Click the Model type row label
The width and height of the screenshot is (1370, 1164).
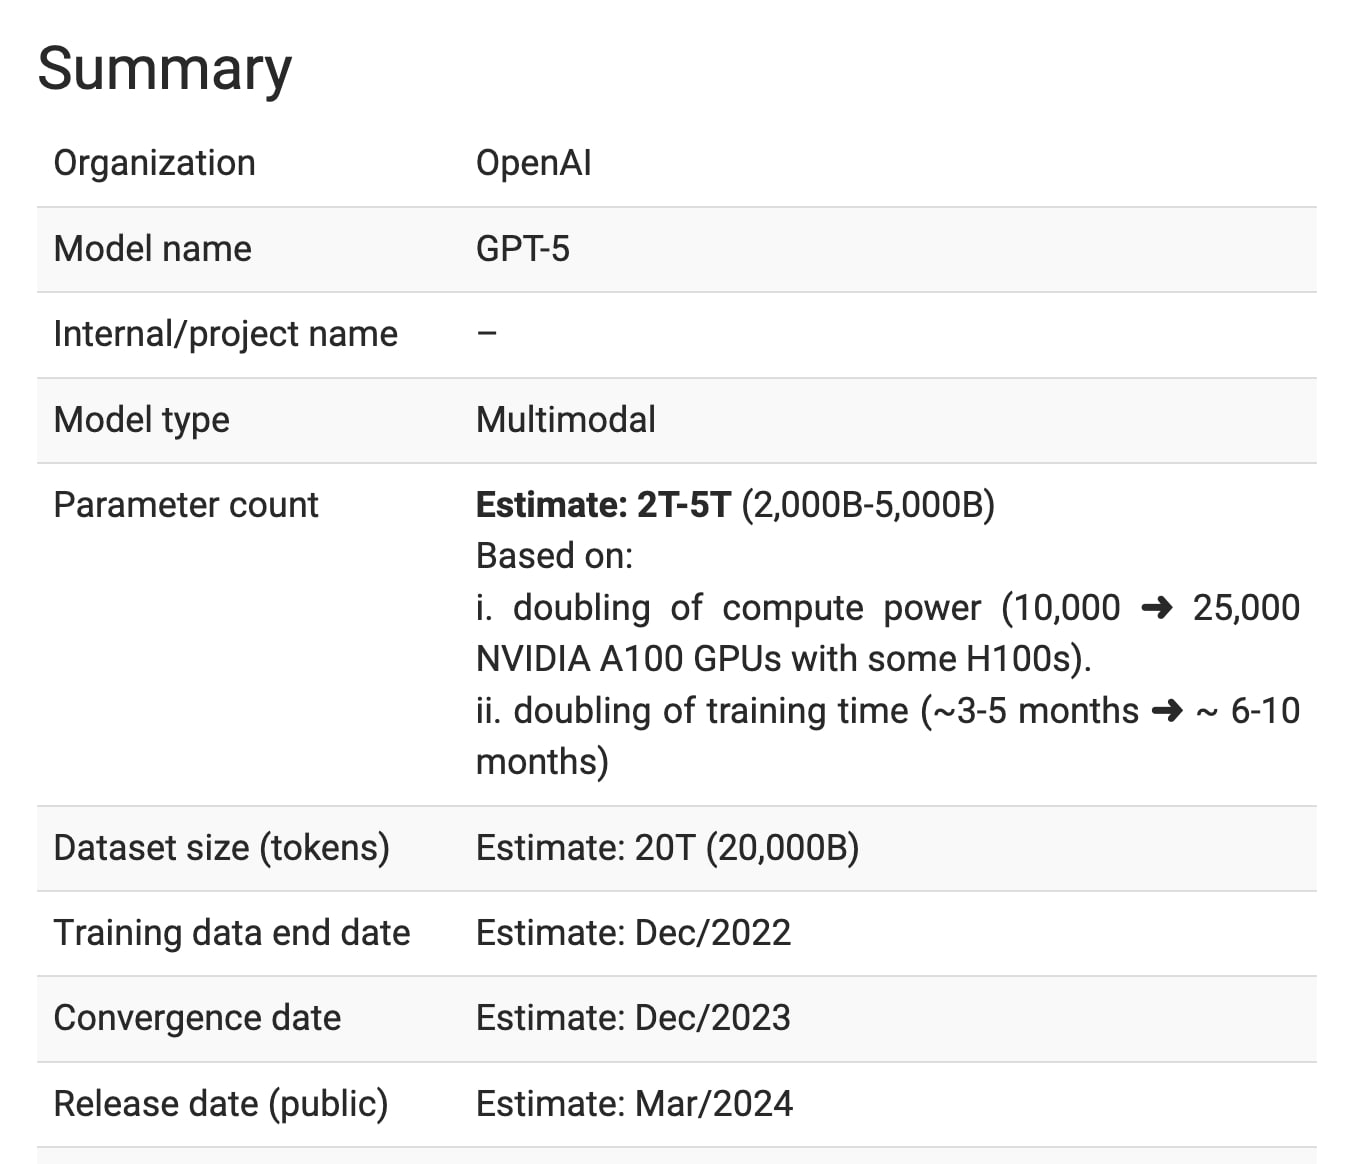[141, 420]
